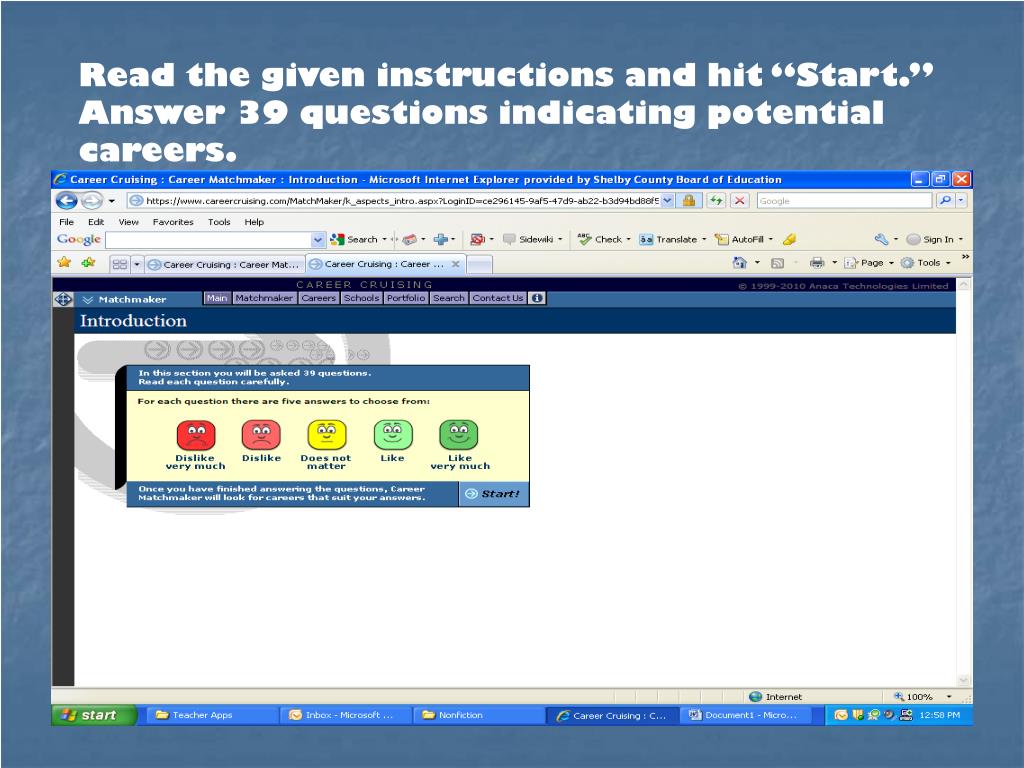Click the Quick Tabs grid icon
The height and width of the screenshot is (768, 1024).
pyautogui.click(x=120, y=264)
